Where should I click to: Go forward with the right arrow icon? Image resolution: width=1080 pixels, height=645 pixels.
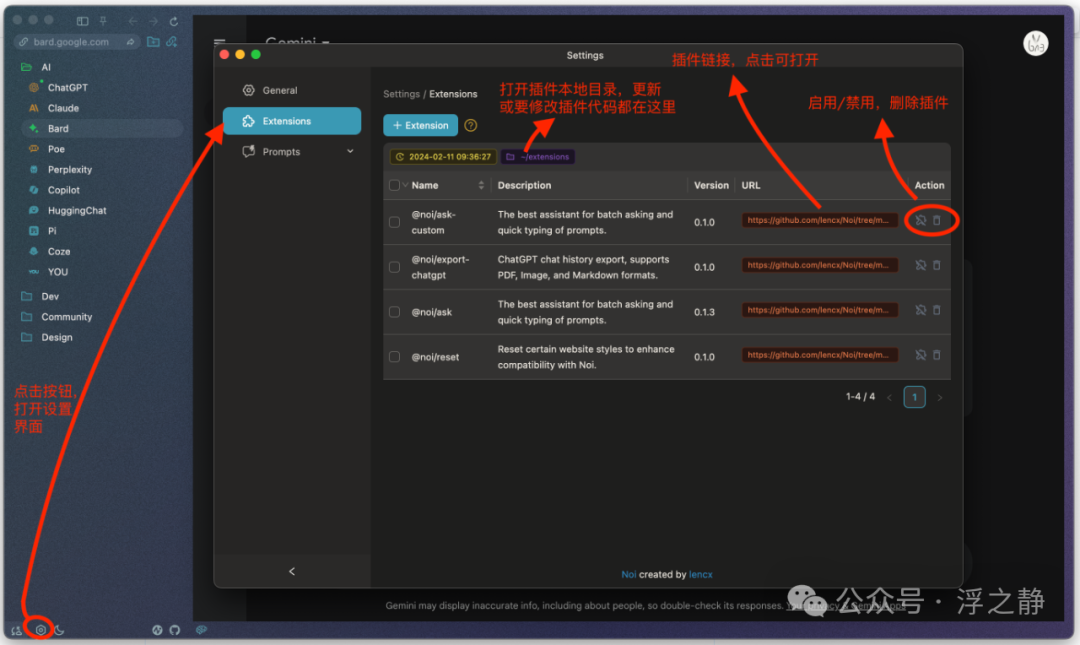pos(153,21)
